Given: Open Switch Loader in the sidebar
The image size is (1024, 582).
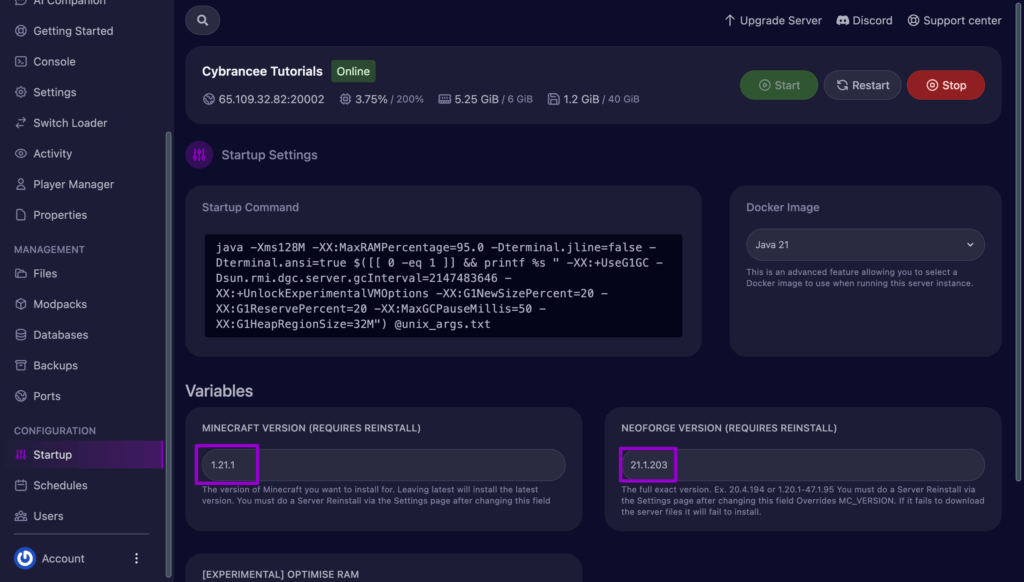Looking at the screenshot, I should (x=70, y=123).
